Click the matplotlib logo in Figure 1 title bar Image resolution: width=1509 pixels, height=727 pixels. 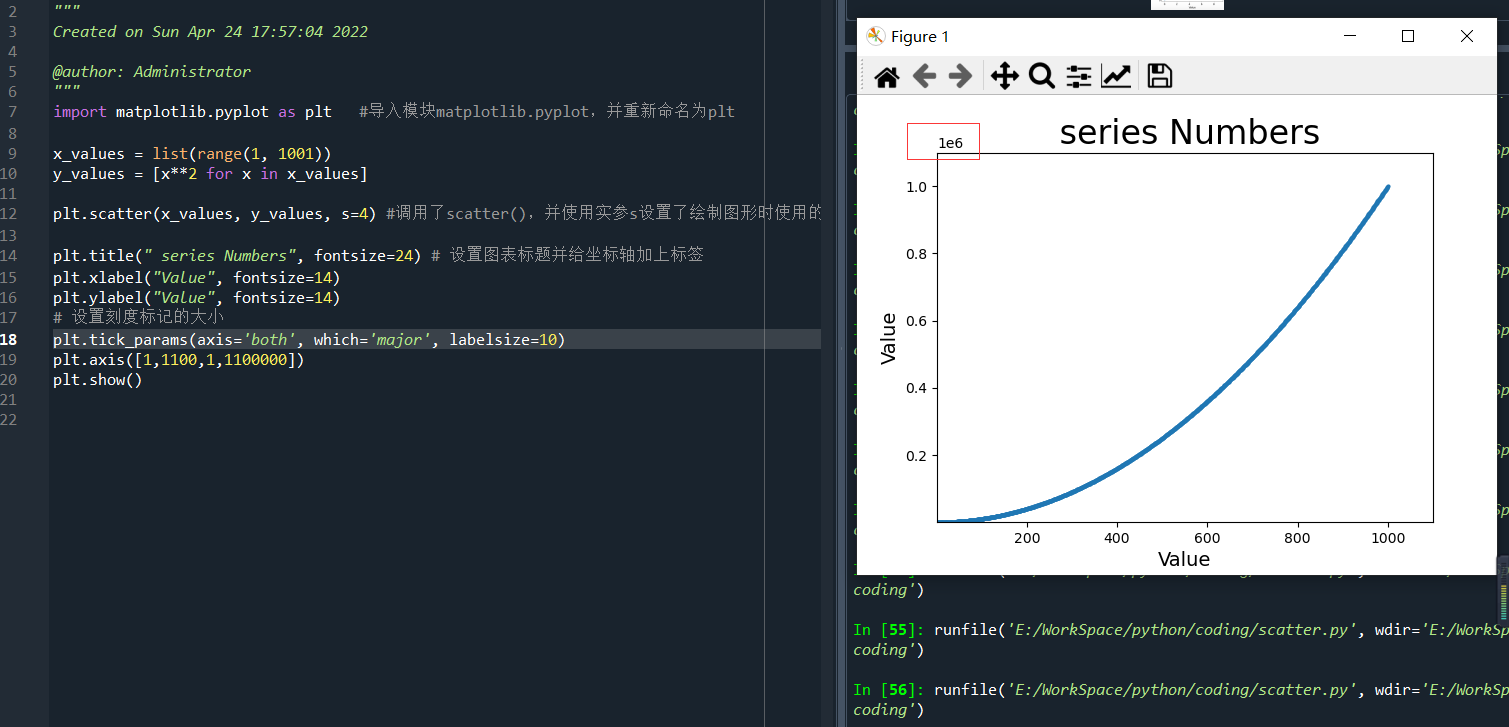873,36
